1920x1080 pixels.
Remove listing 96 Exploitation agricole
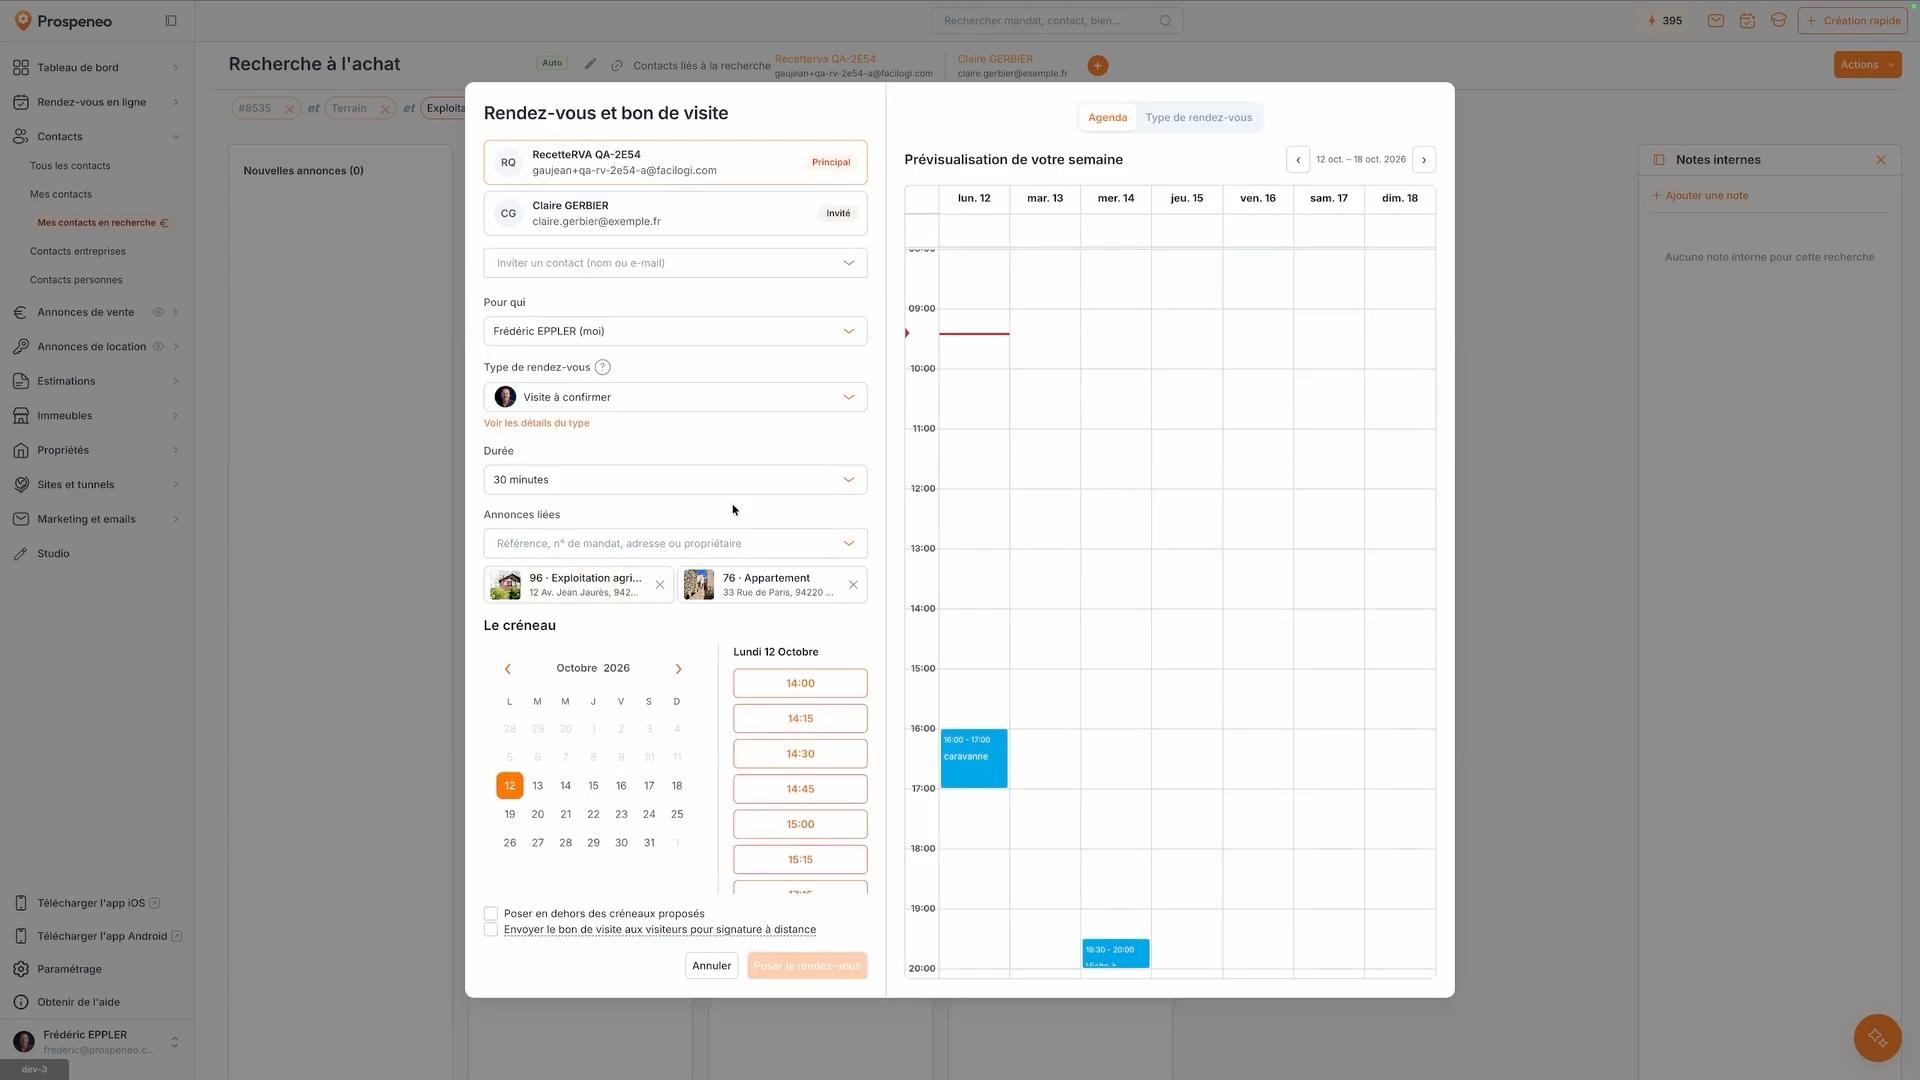click(660, 585)
